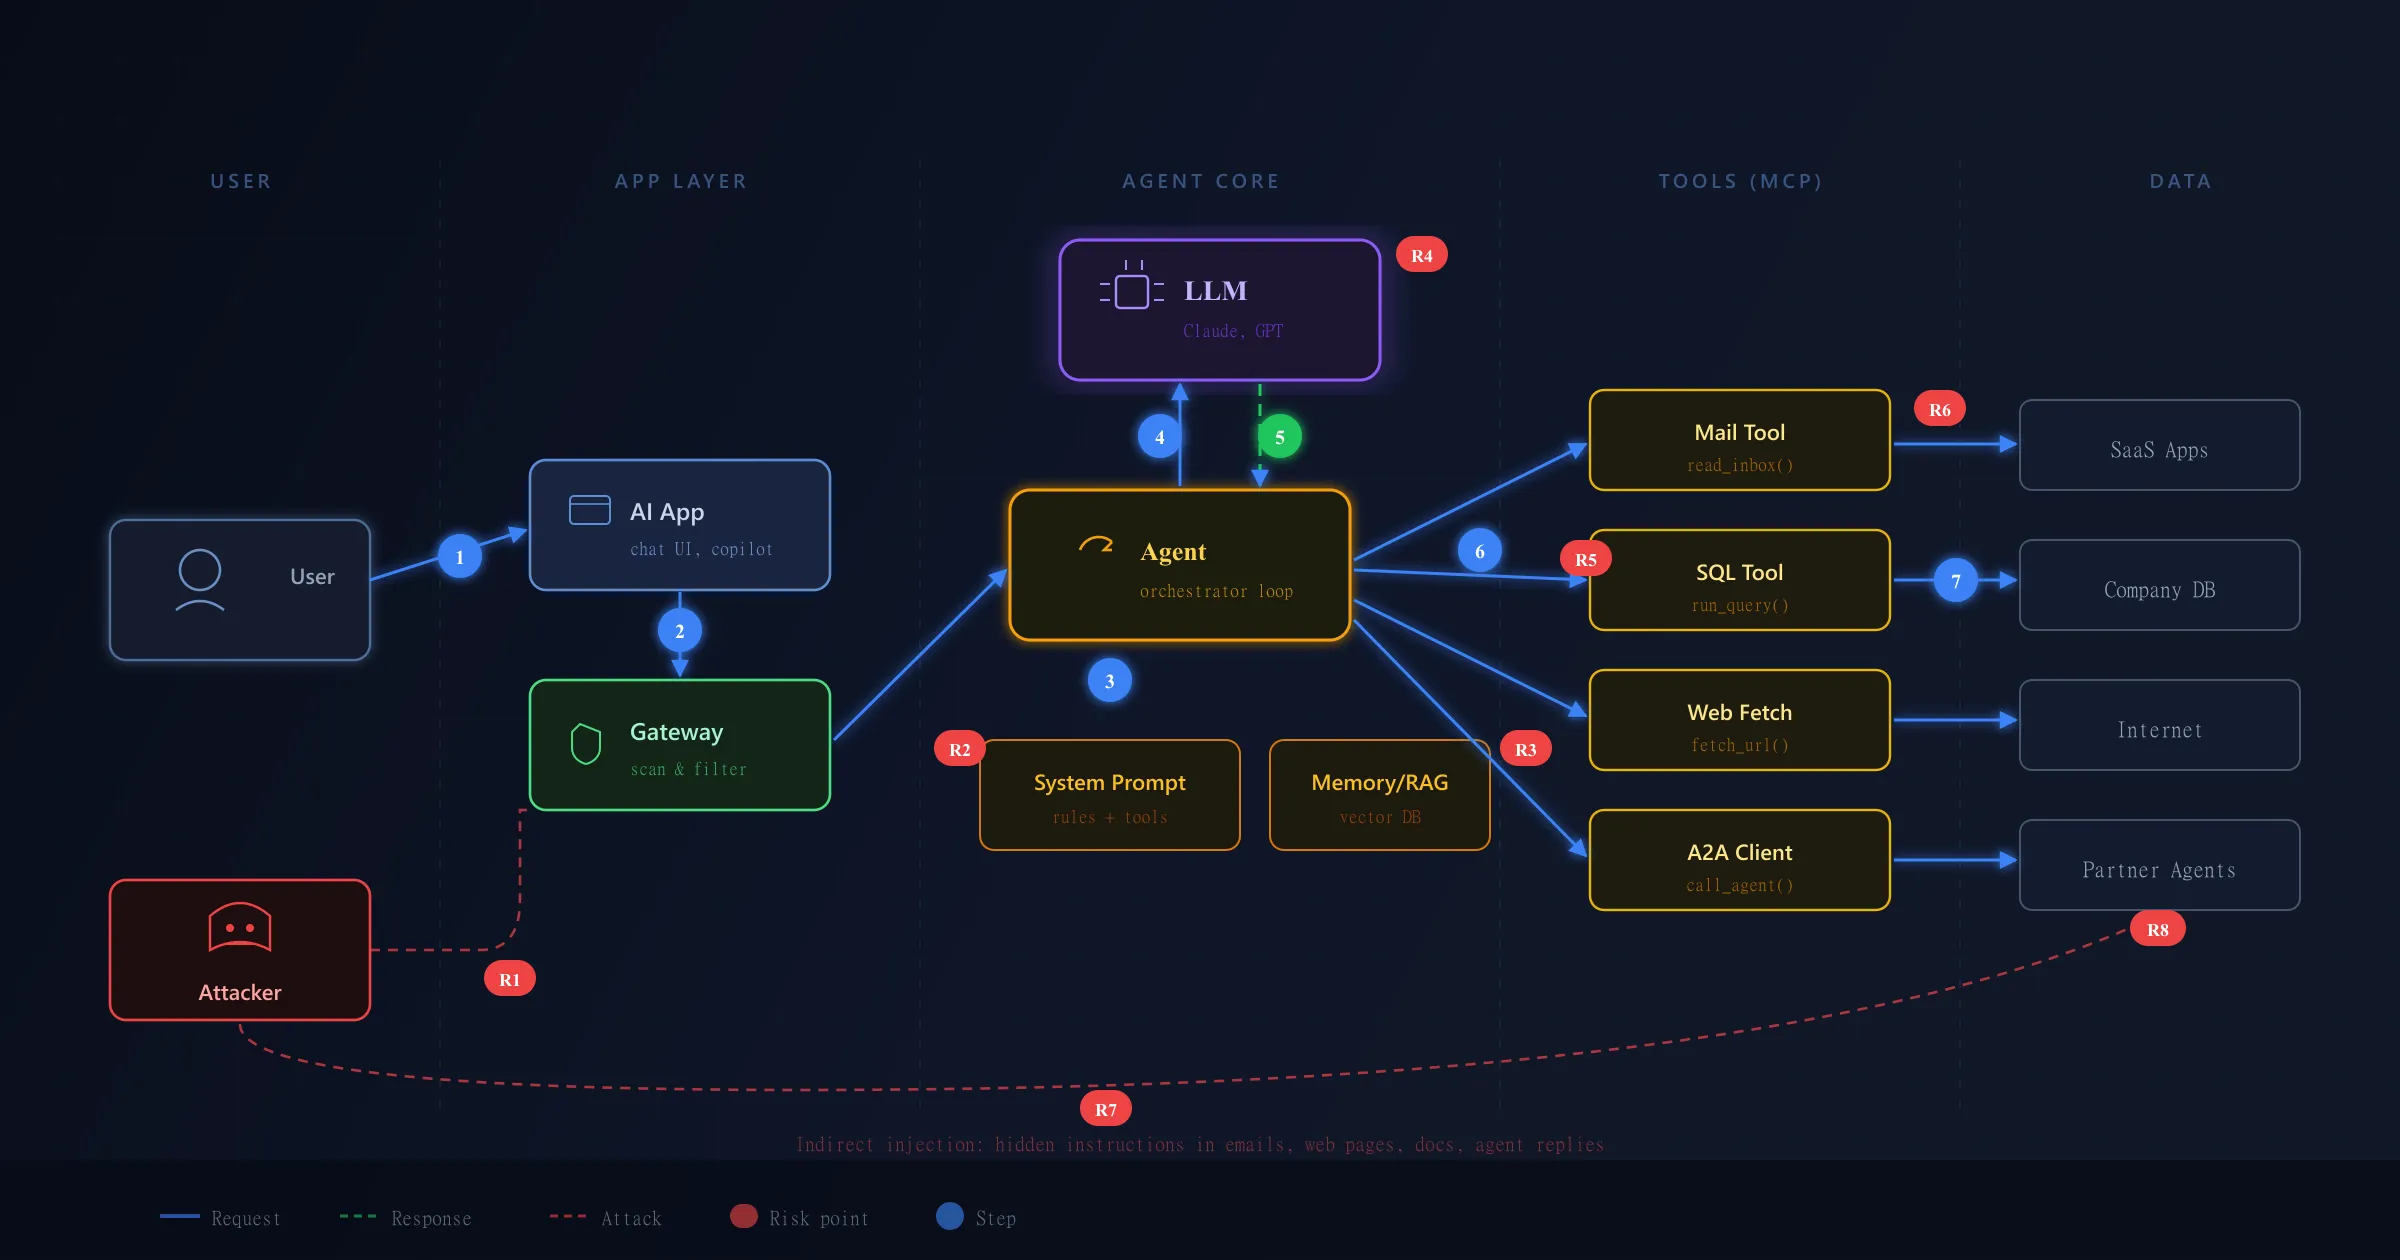Select risk badge R2 by System Prompt
The width and height of the screenshot is (2400, 1260).
(960, 749)
